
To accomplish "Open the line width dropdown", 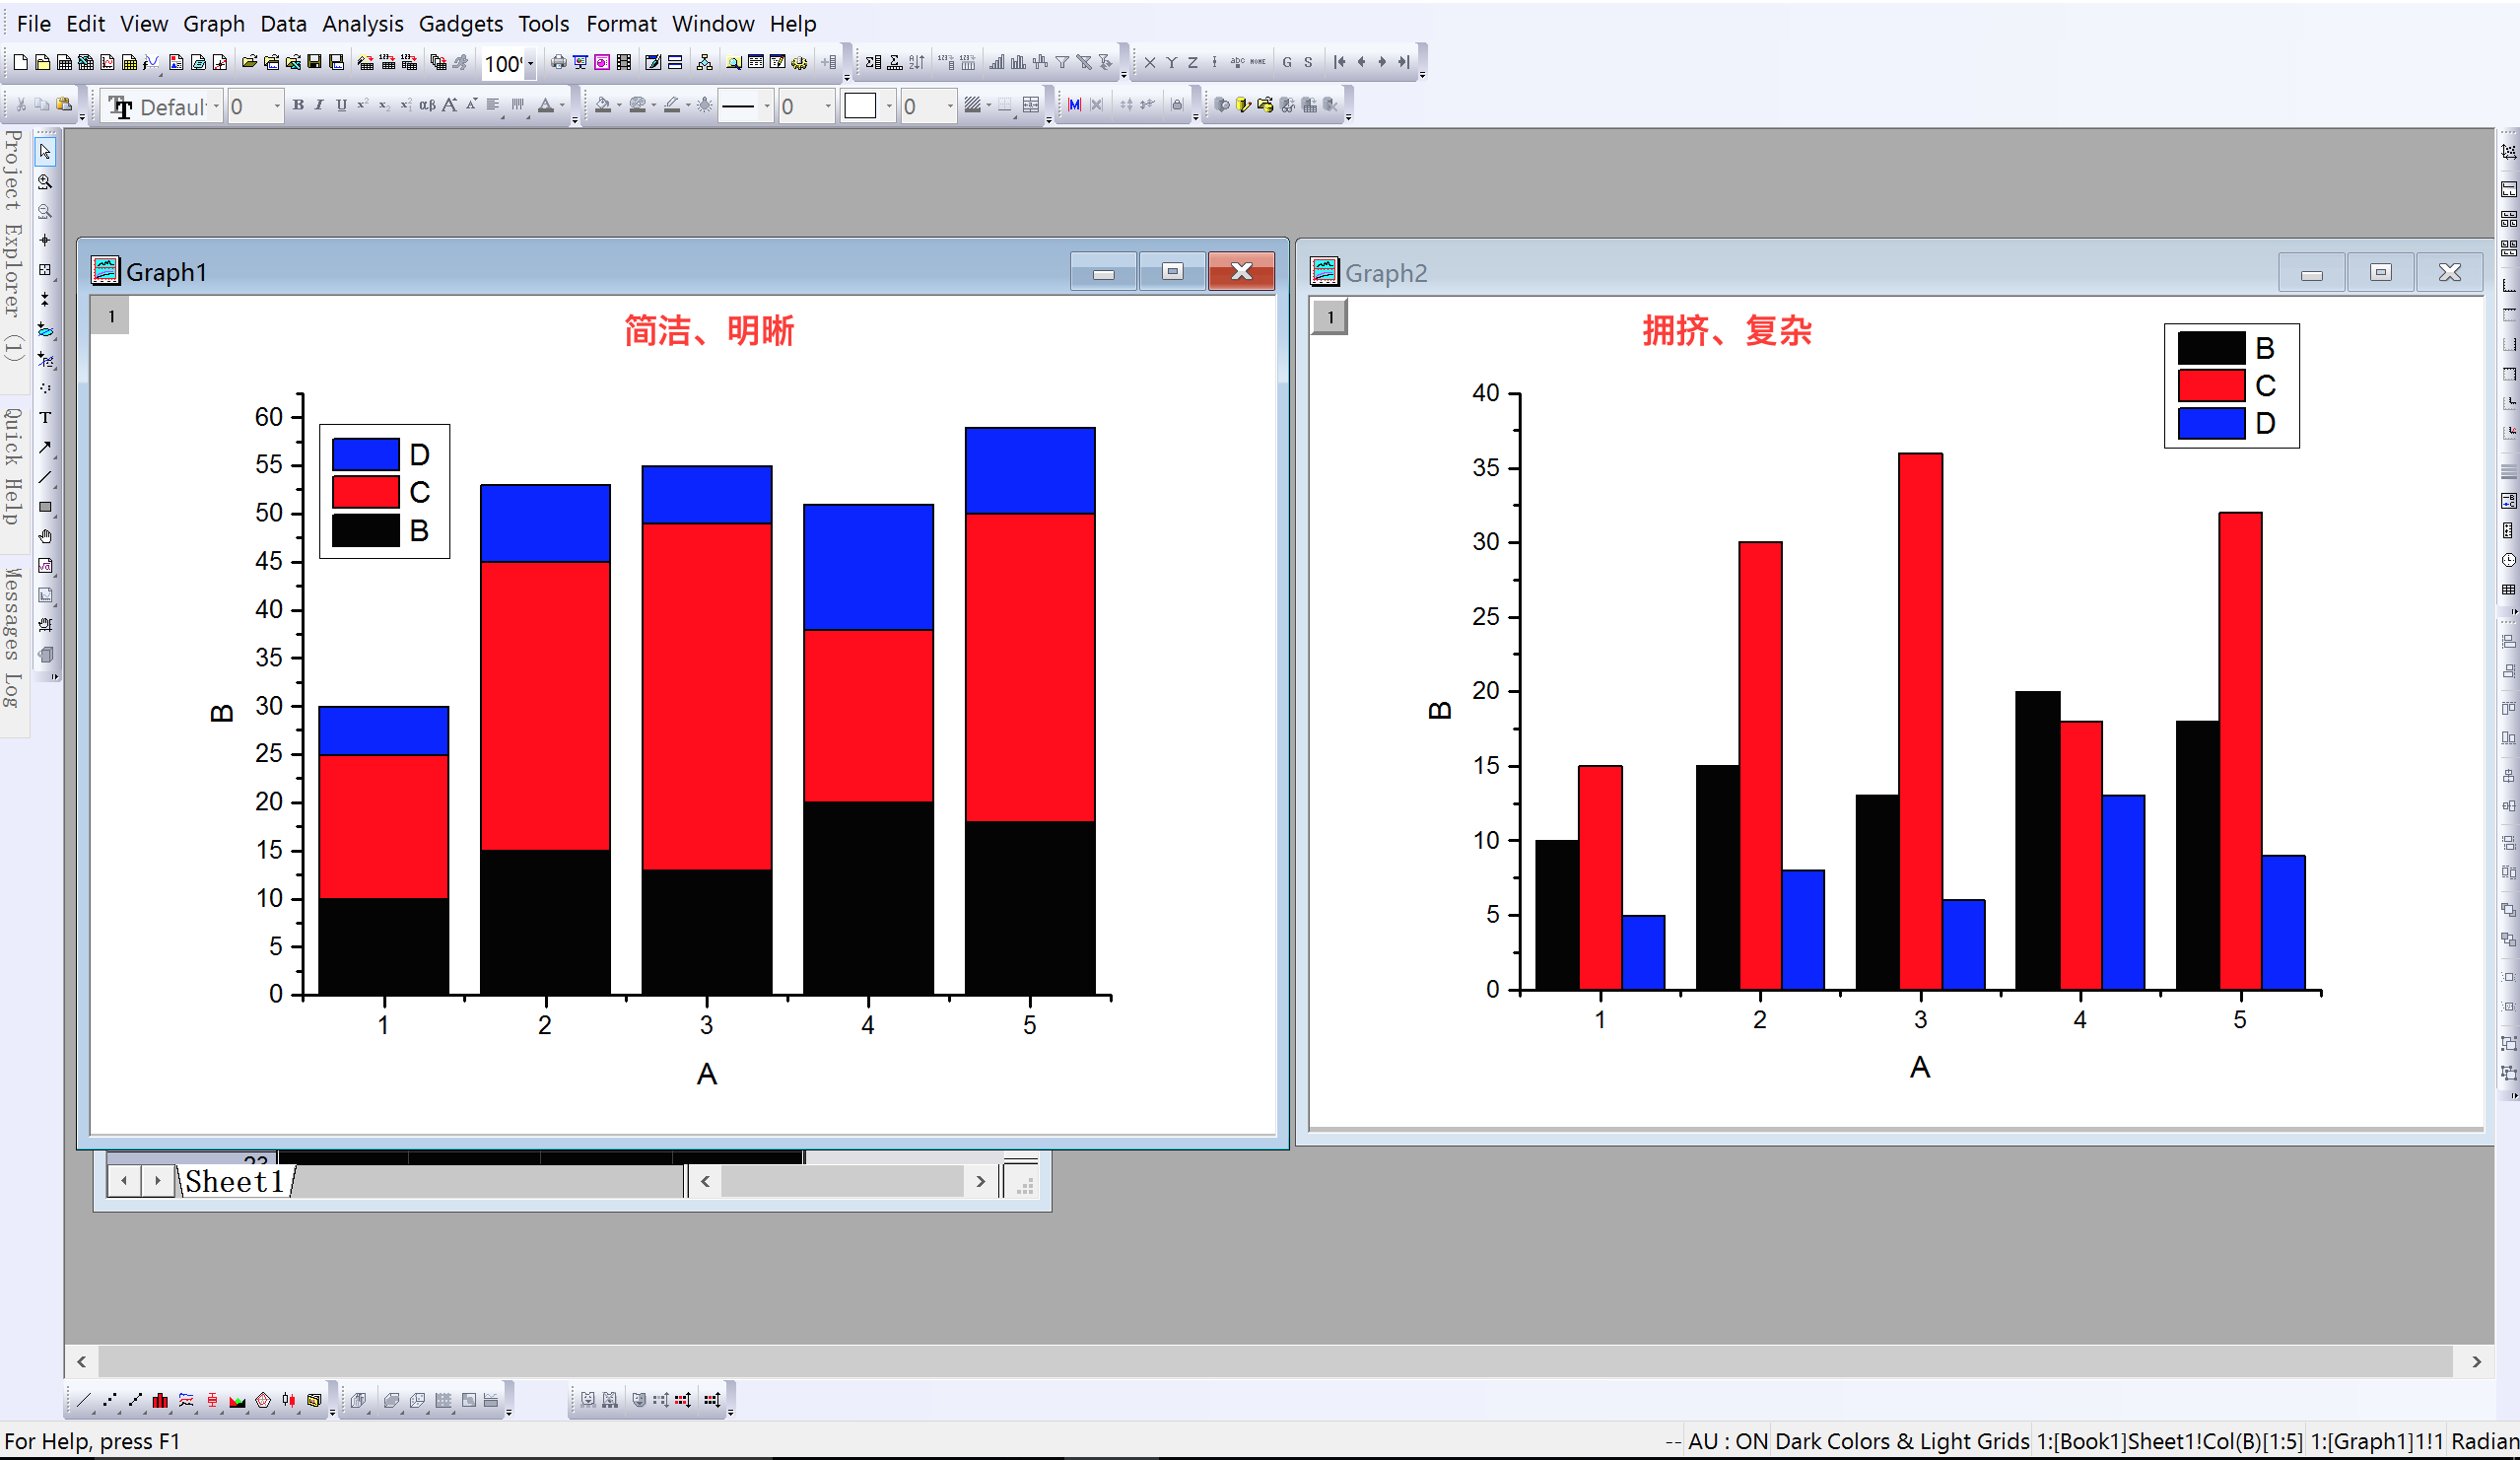I will click(828, 106).
